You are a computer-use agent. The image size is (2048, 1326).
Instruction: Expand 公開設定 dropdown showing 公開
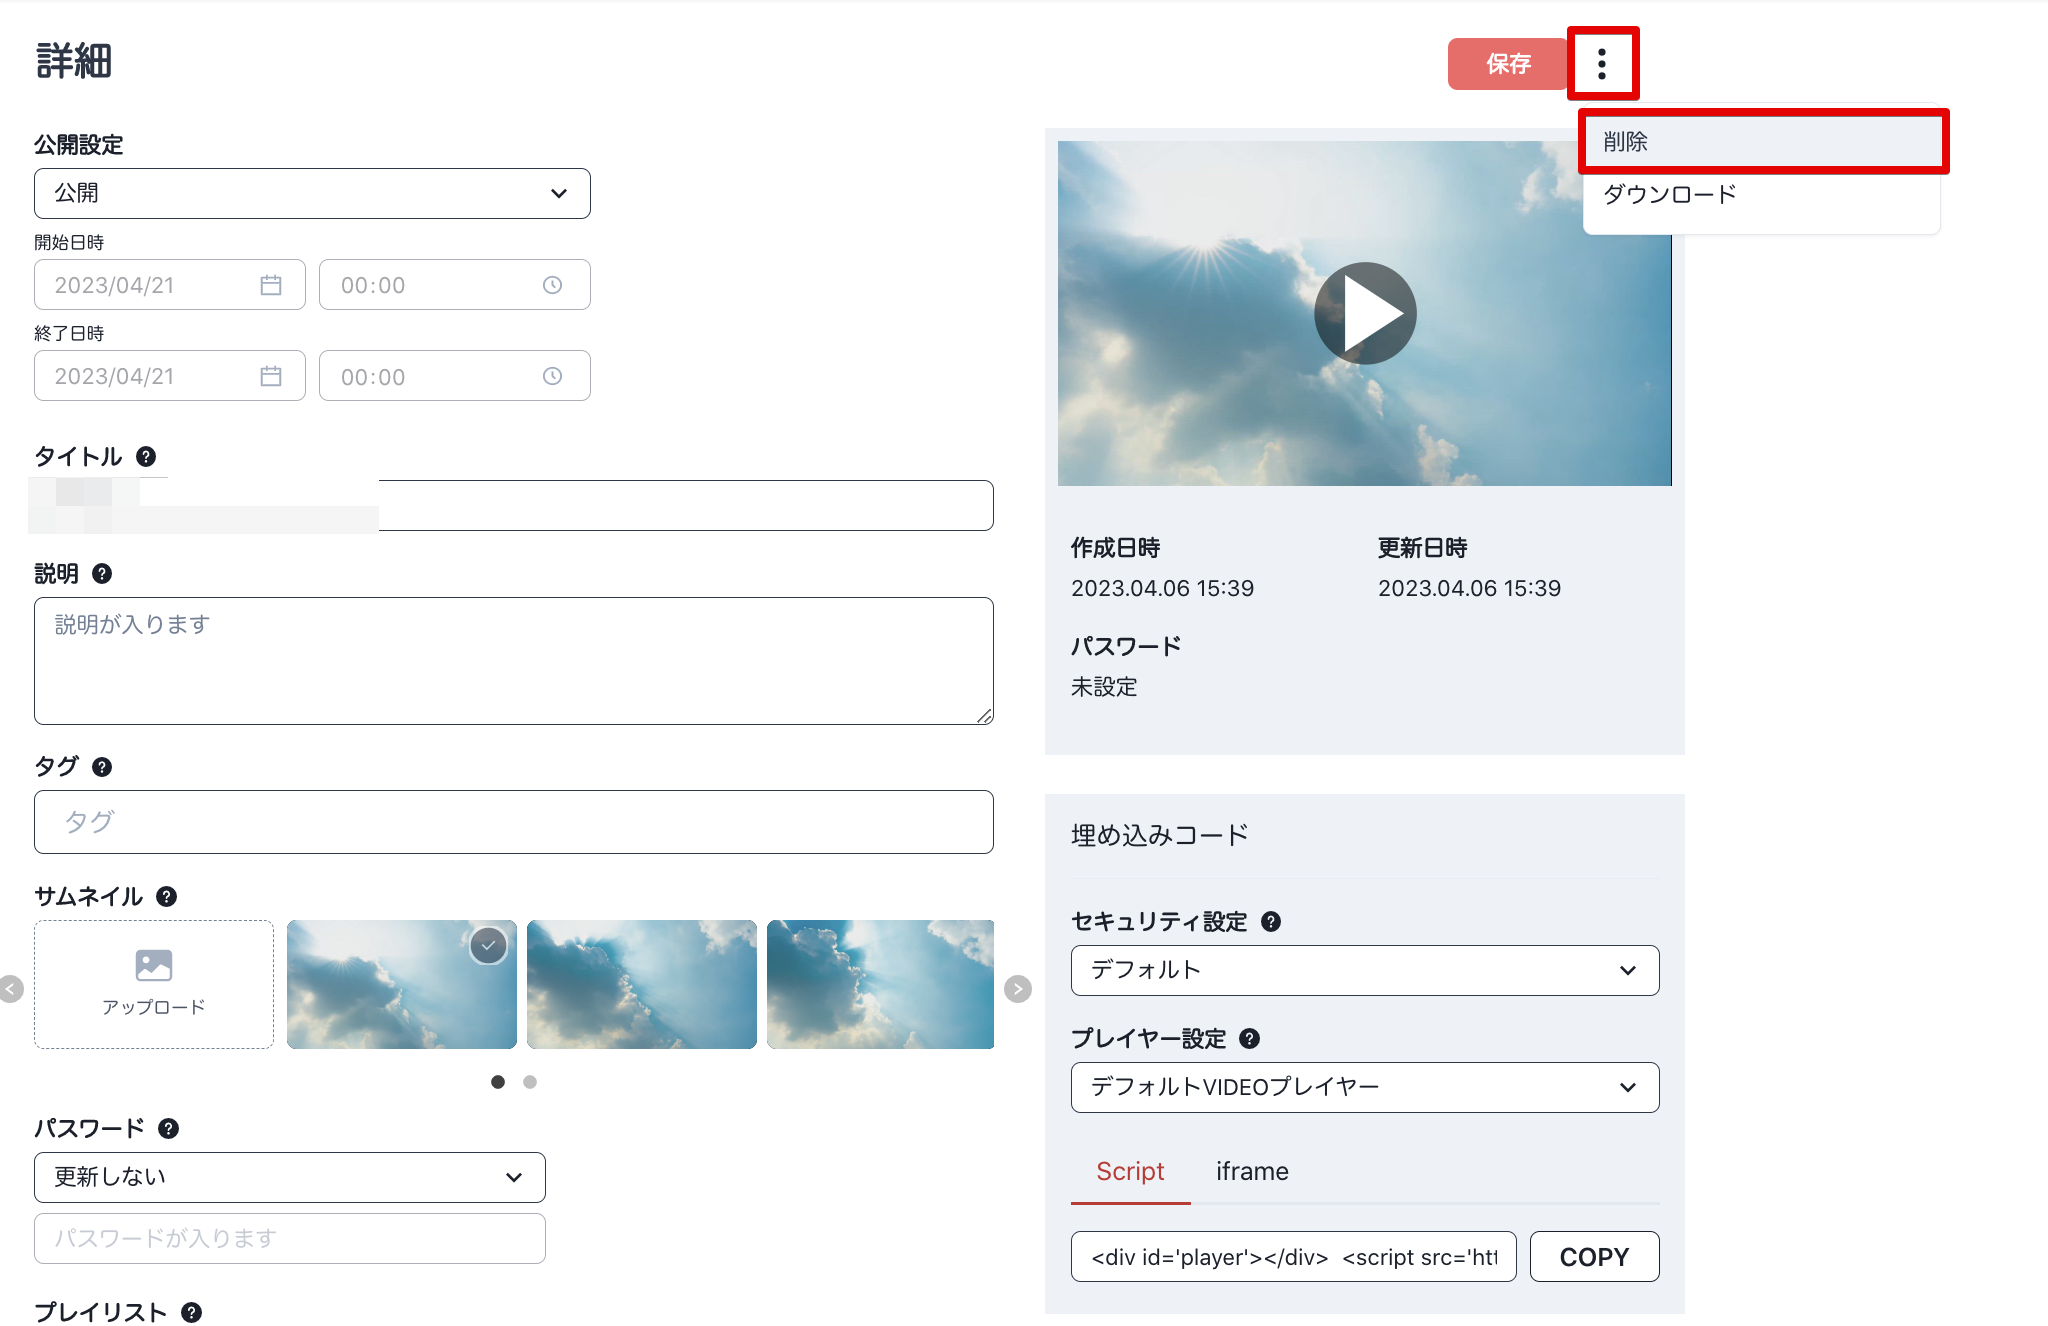312,193
